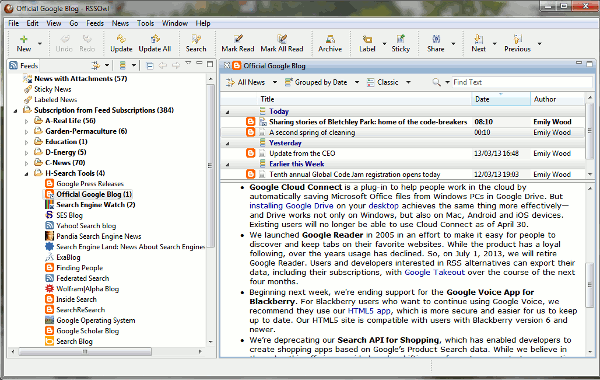Image resolution: width=600 pixels, height=380 pixels.
Task: Maximize the Feeds panel
Action: point(210,64)
